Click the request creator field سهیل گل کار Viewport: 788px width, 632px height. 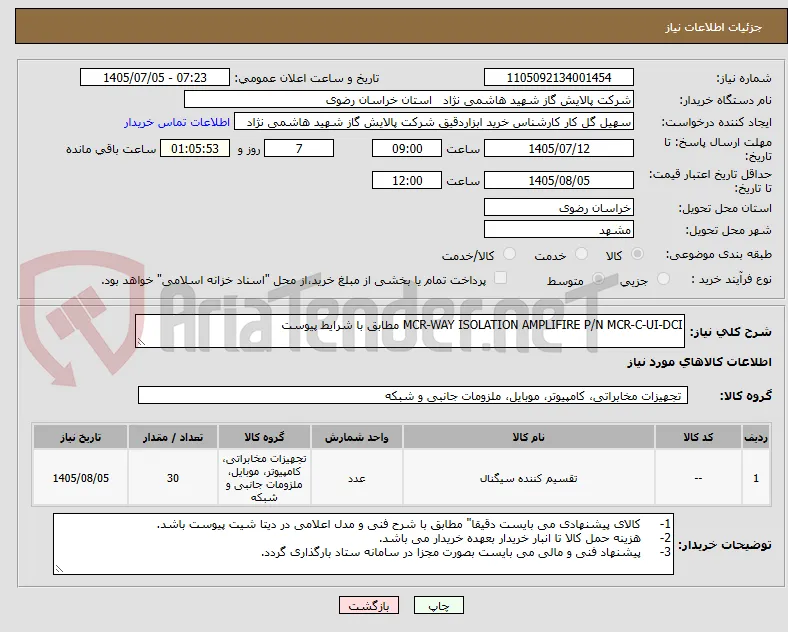434,122
